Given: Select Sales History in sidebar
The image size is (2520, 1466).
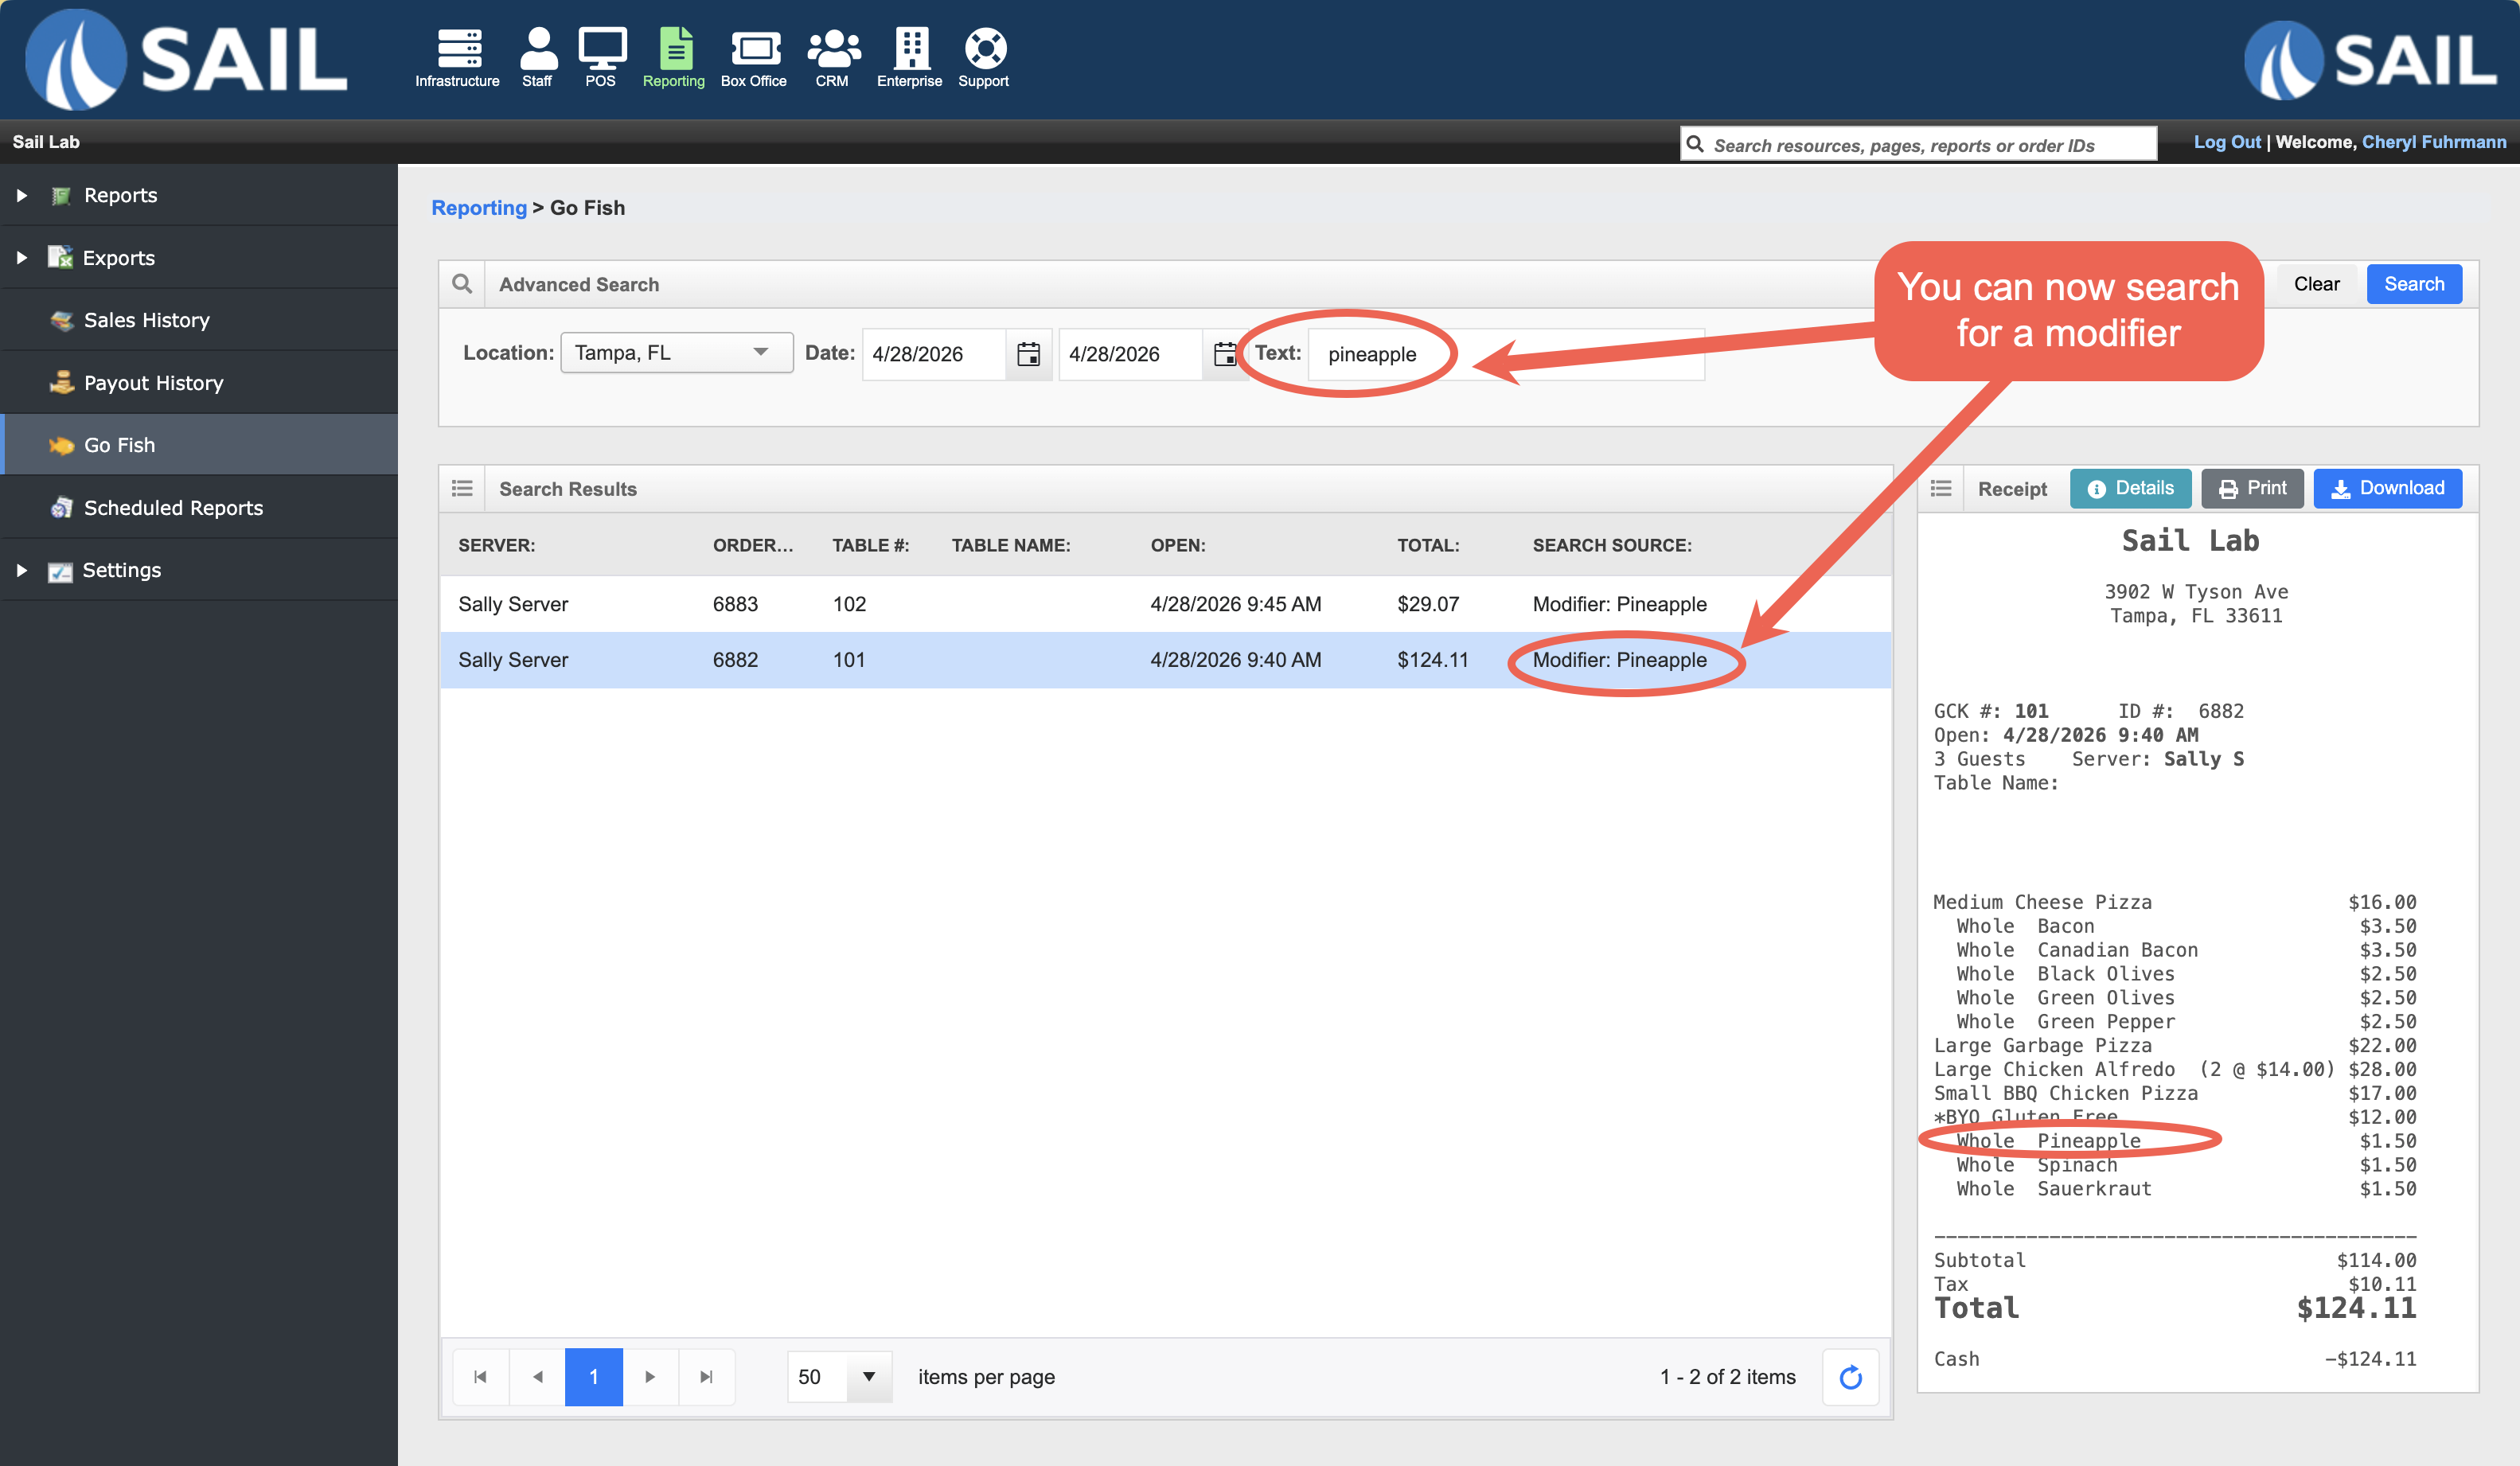Looking at the screenshot, I should [x=146, y=320].
